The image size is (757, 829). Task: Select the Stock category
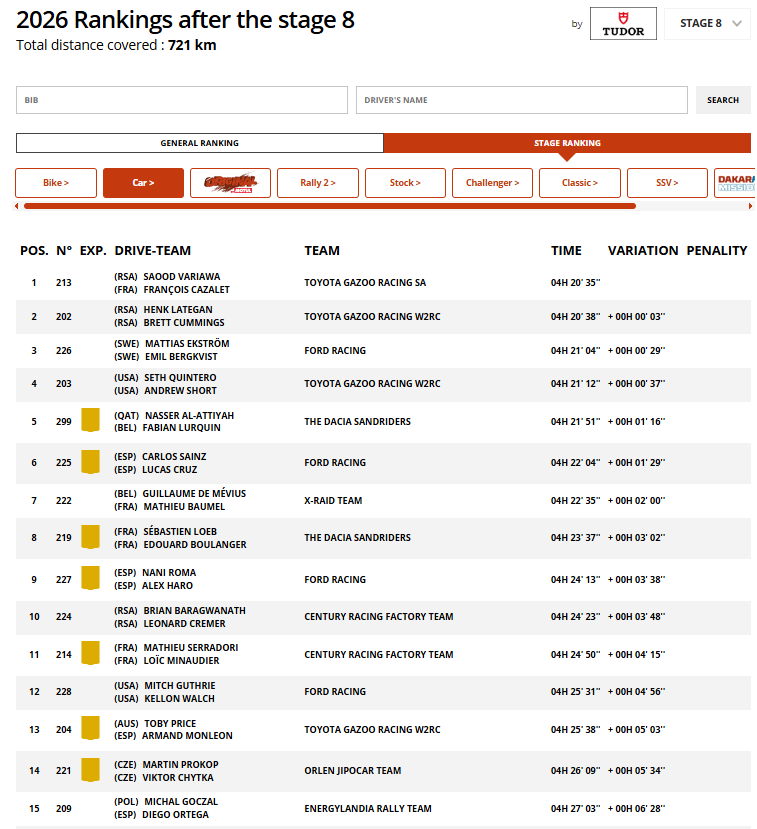tap(405, 183)
